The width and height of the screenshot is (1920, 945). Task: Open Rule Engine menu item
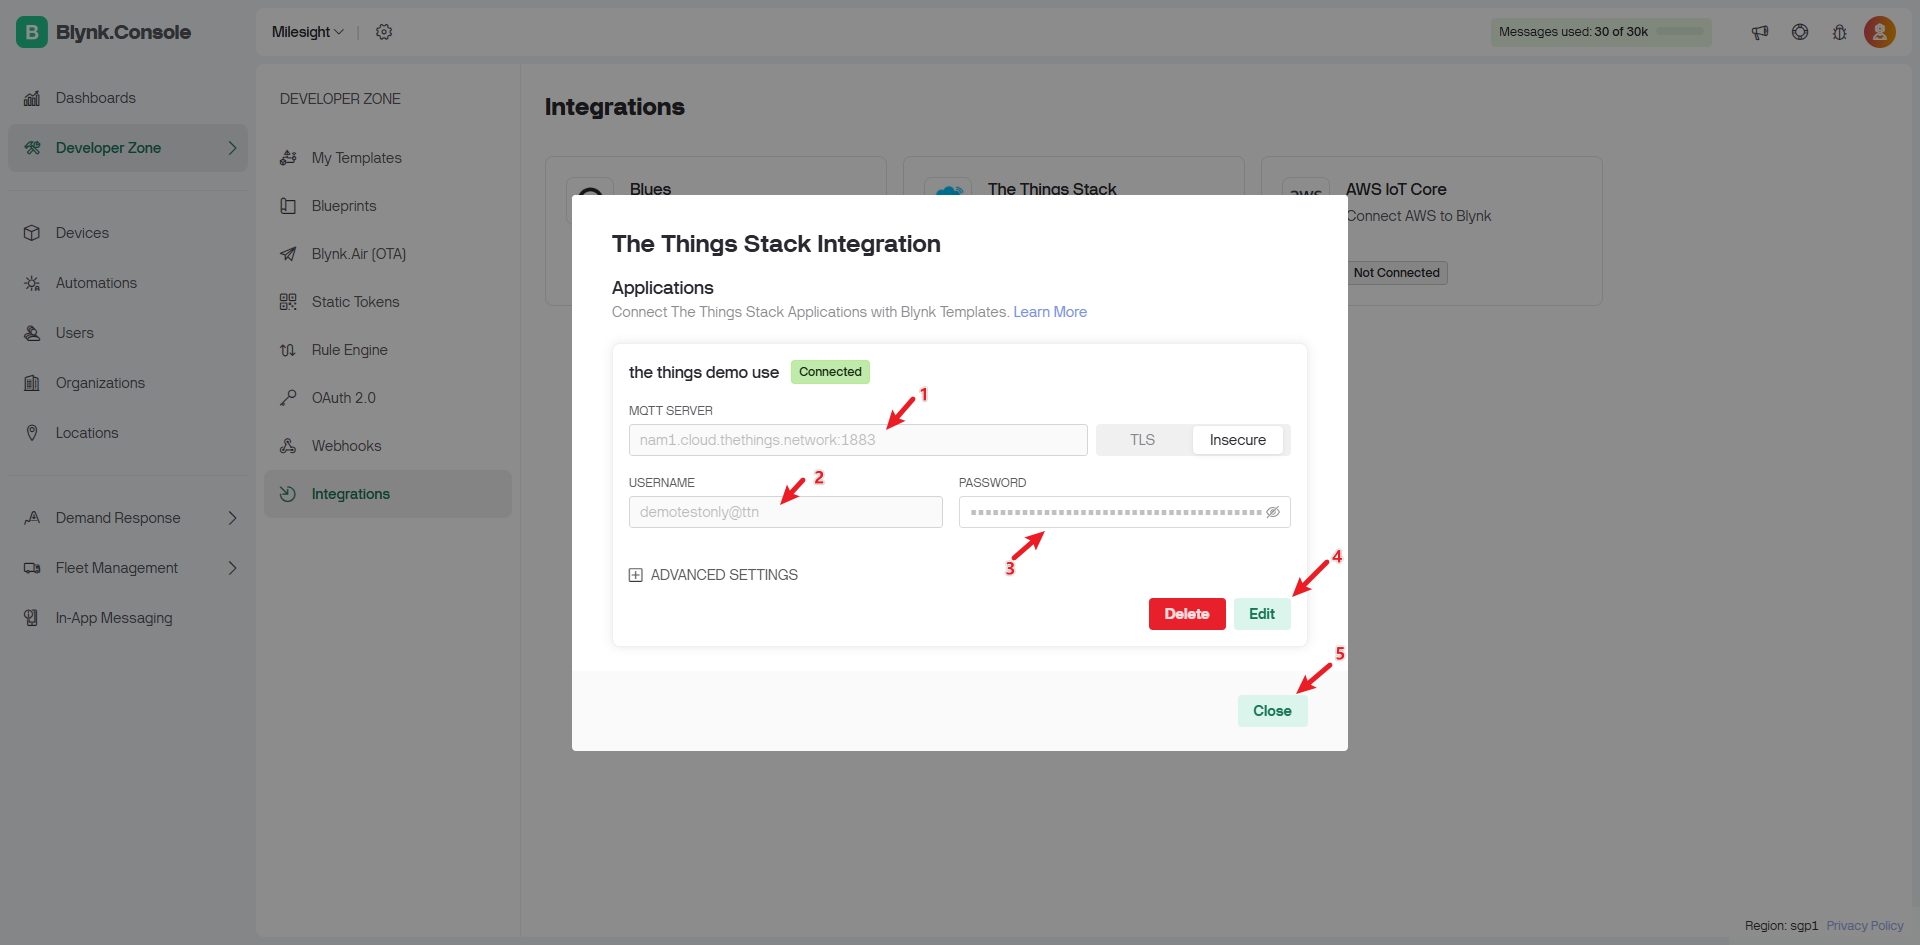click(388, 350)
